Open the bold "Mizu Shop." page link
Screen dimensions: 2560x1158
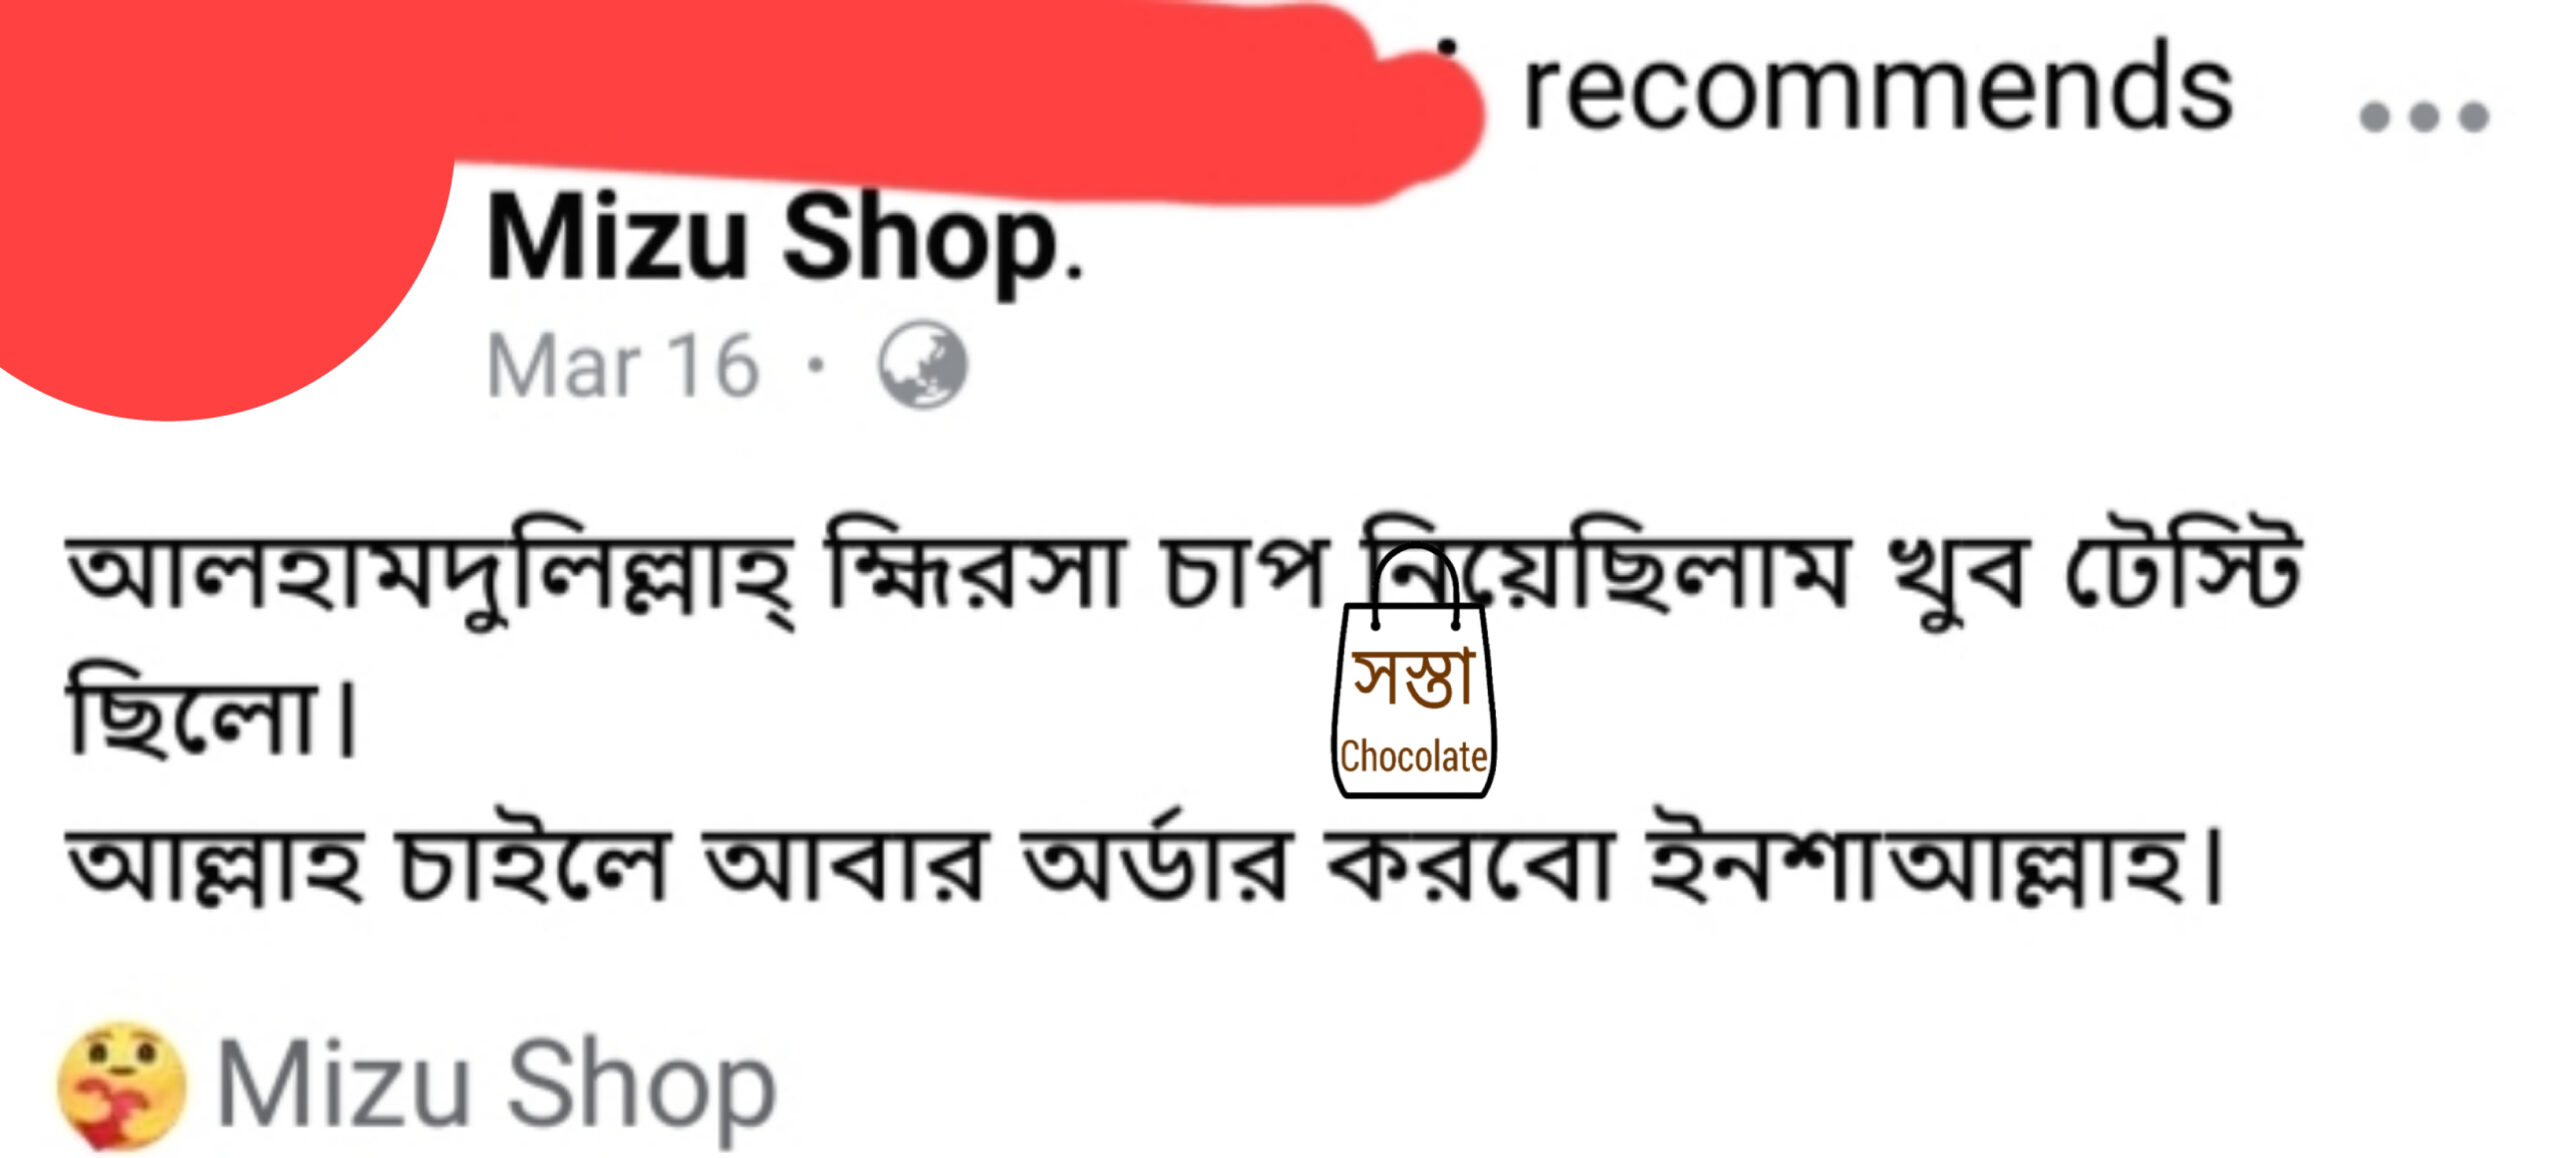tap(785, 240)
